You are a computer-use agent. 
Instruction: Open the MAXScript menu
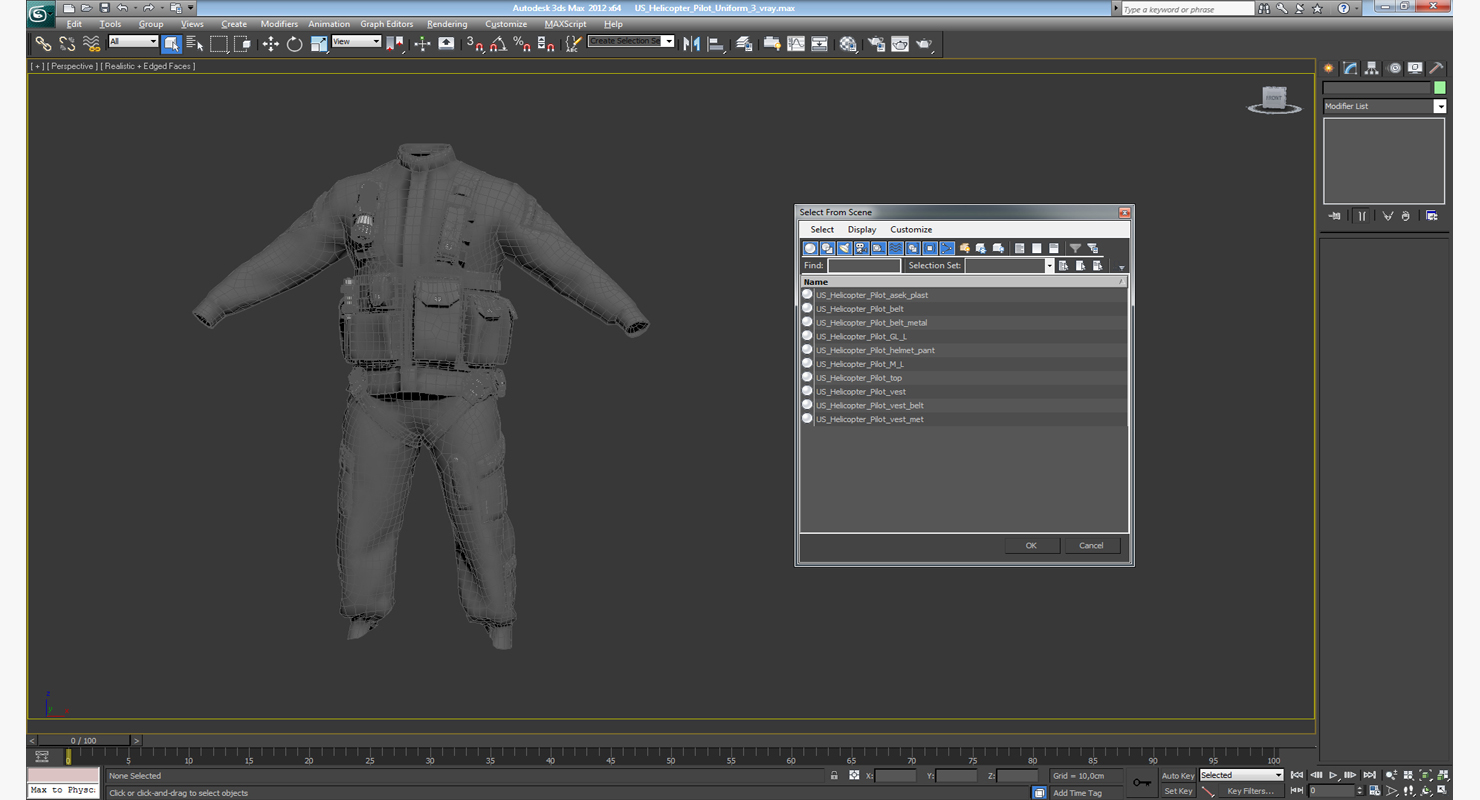tap(566, 24)
